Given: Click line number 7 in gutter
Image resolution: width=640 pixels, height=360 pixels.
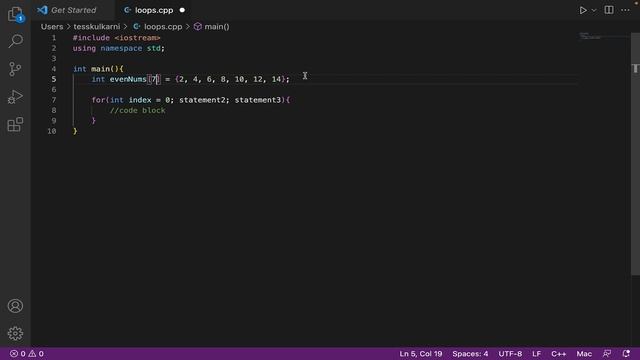Looking at the screenshot, I should 53,100.
